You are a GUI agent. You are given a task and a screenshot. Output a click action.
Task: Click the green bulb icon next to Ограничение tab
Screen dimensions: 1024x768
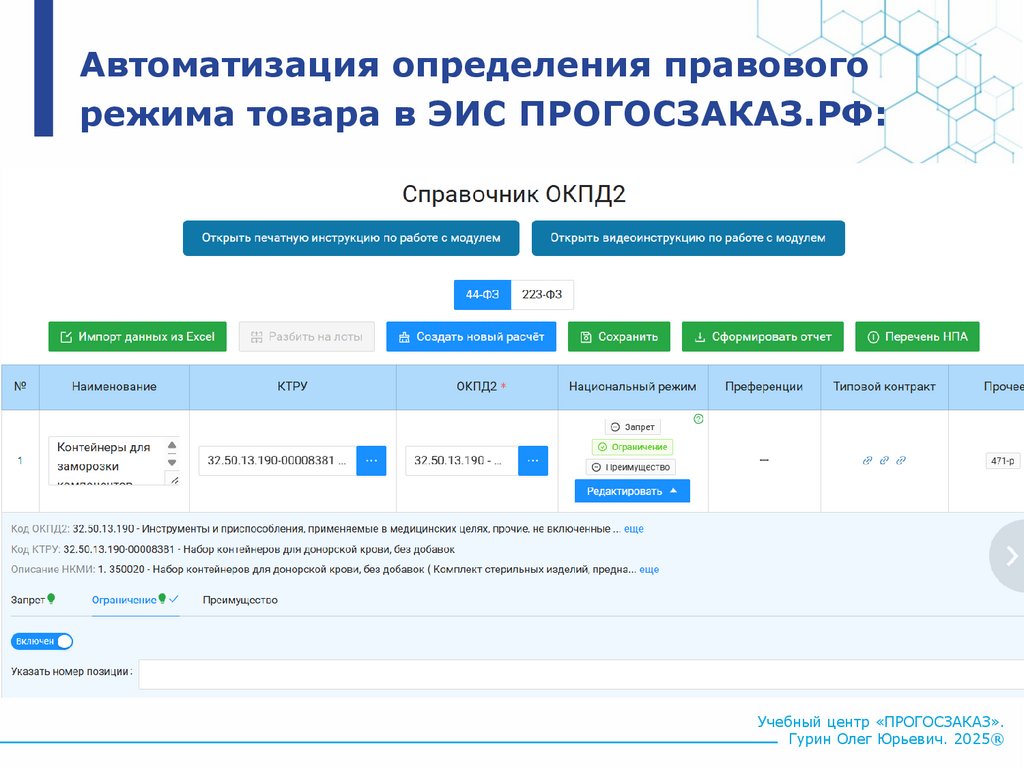click(162, 598)
